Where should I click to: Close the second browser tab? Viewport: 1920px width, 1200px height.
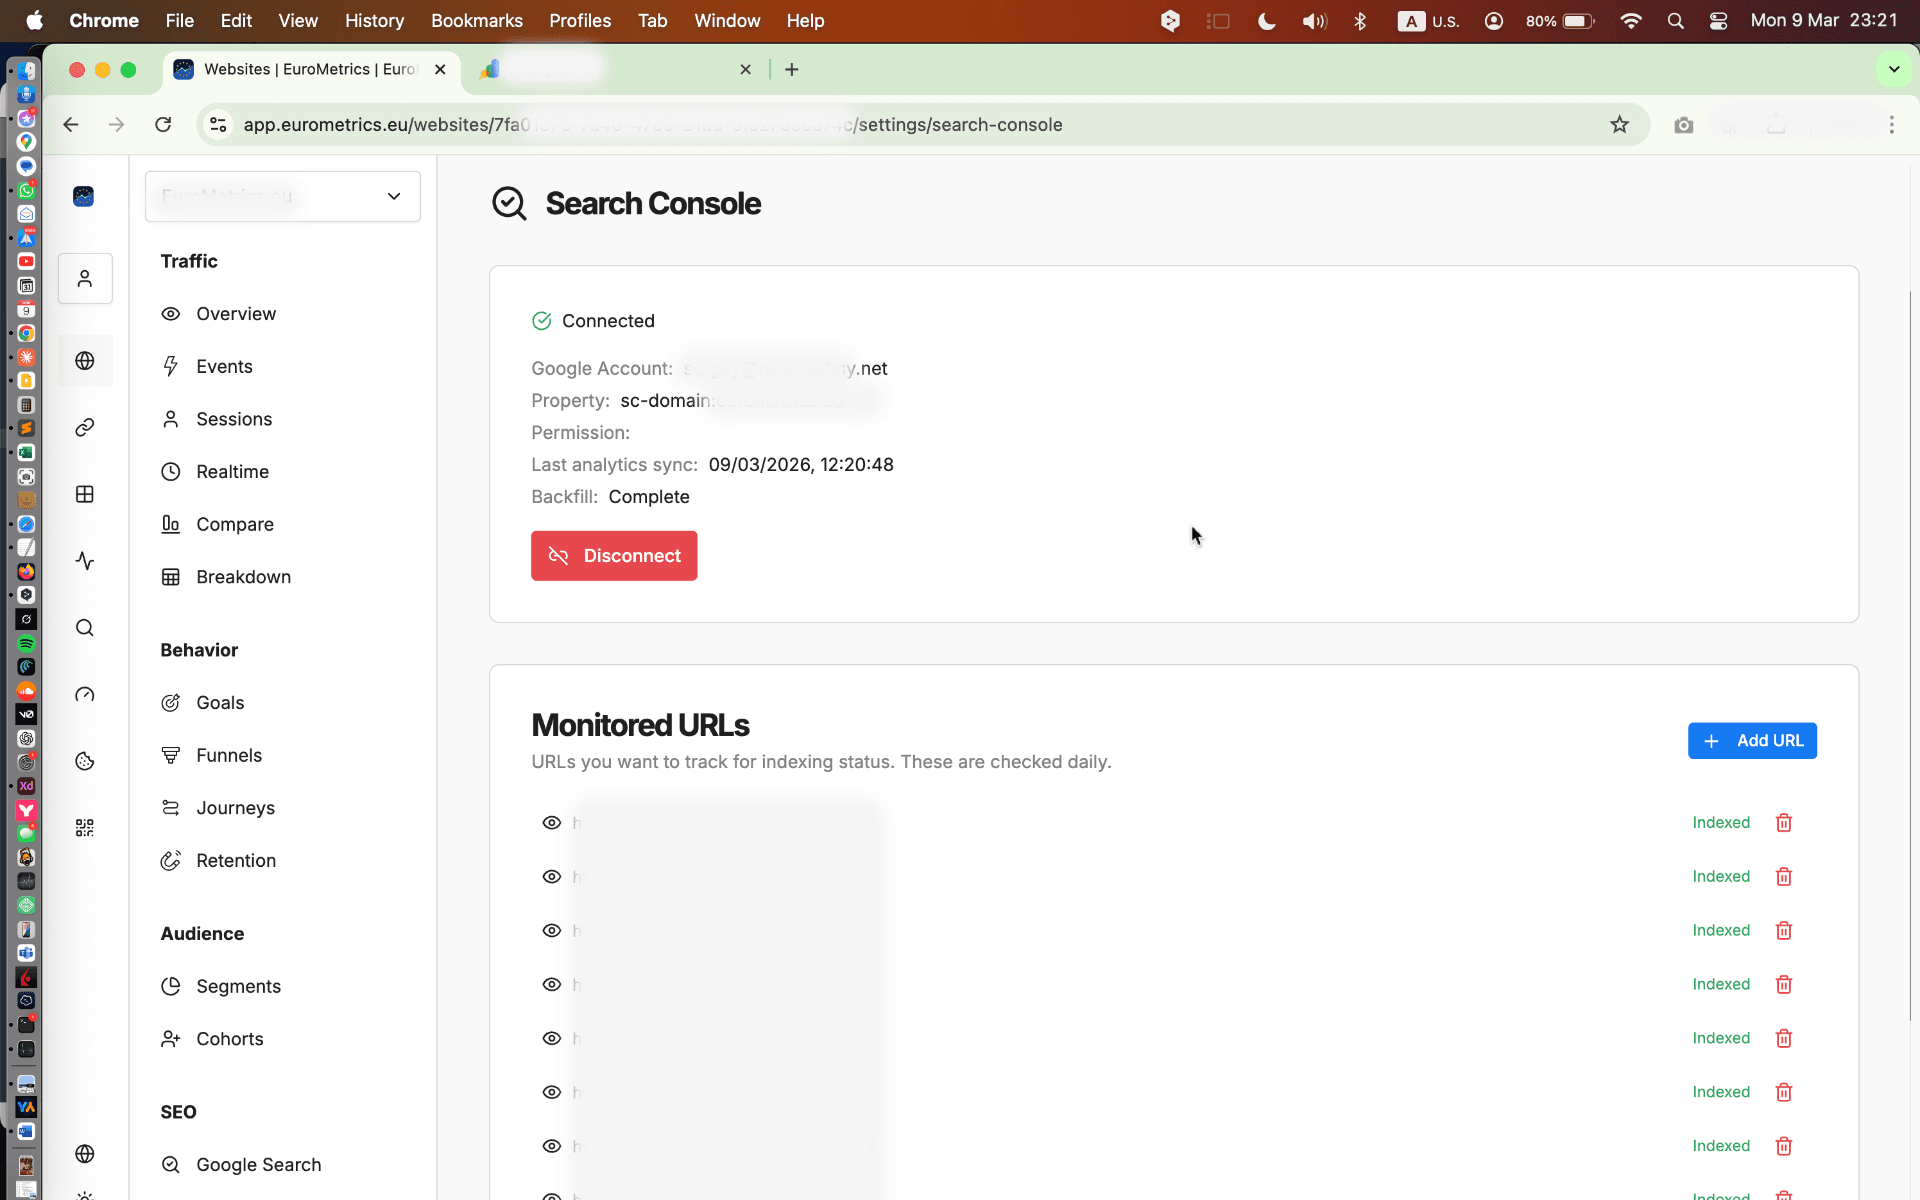coord(745,69)
